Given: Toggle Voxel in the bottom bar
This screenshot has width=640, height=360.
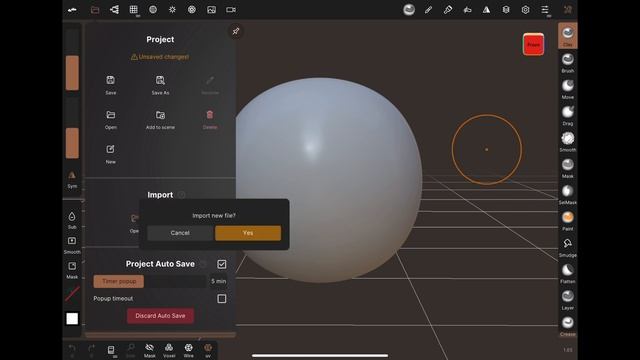Looking at the screenshot, I should tap(169, 350).
